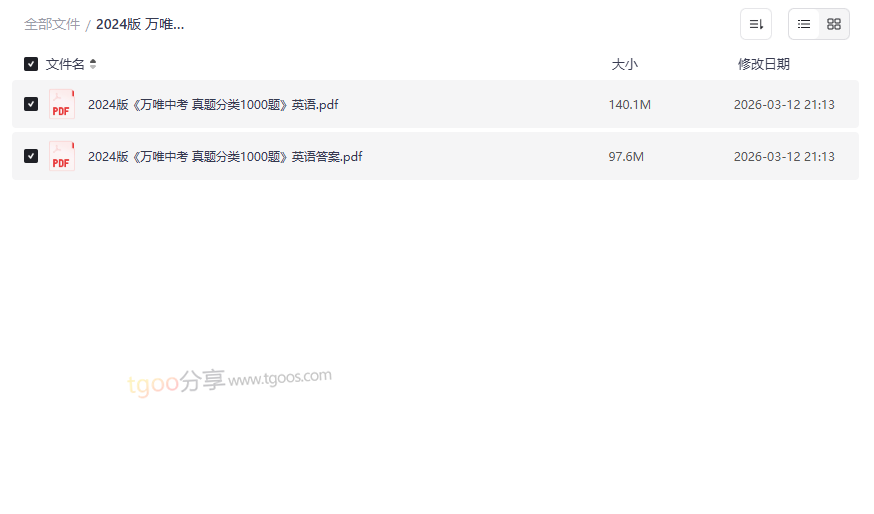Screen dimensions: 874x514
Task: Click the 修改日期 column header
Action: (x=764, y=64)
